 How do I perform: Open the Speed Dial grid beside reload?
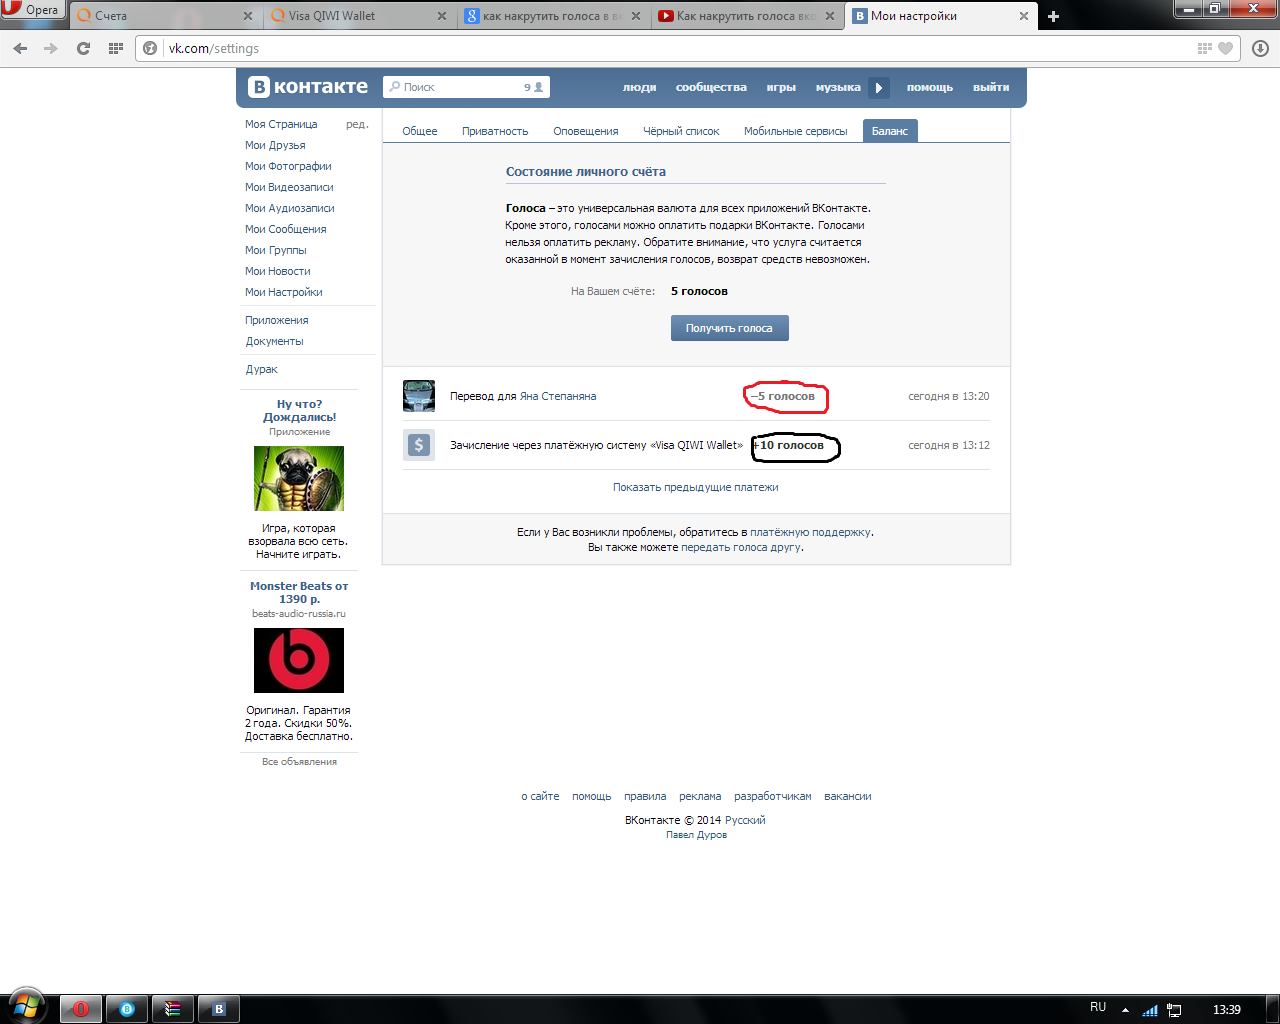pos(116,48)
